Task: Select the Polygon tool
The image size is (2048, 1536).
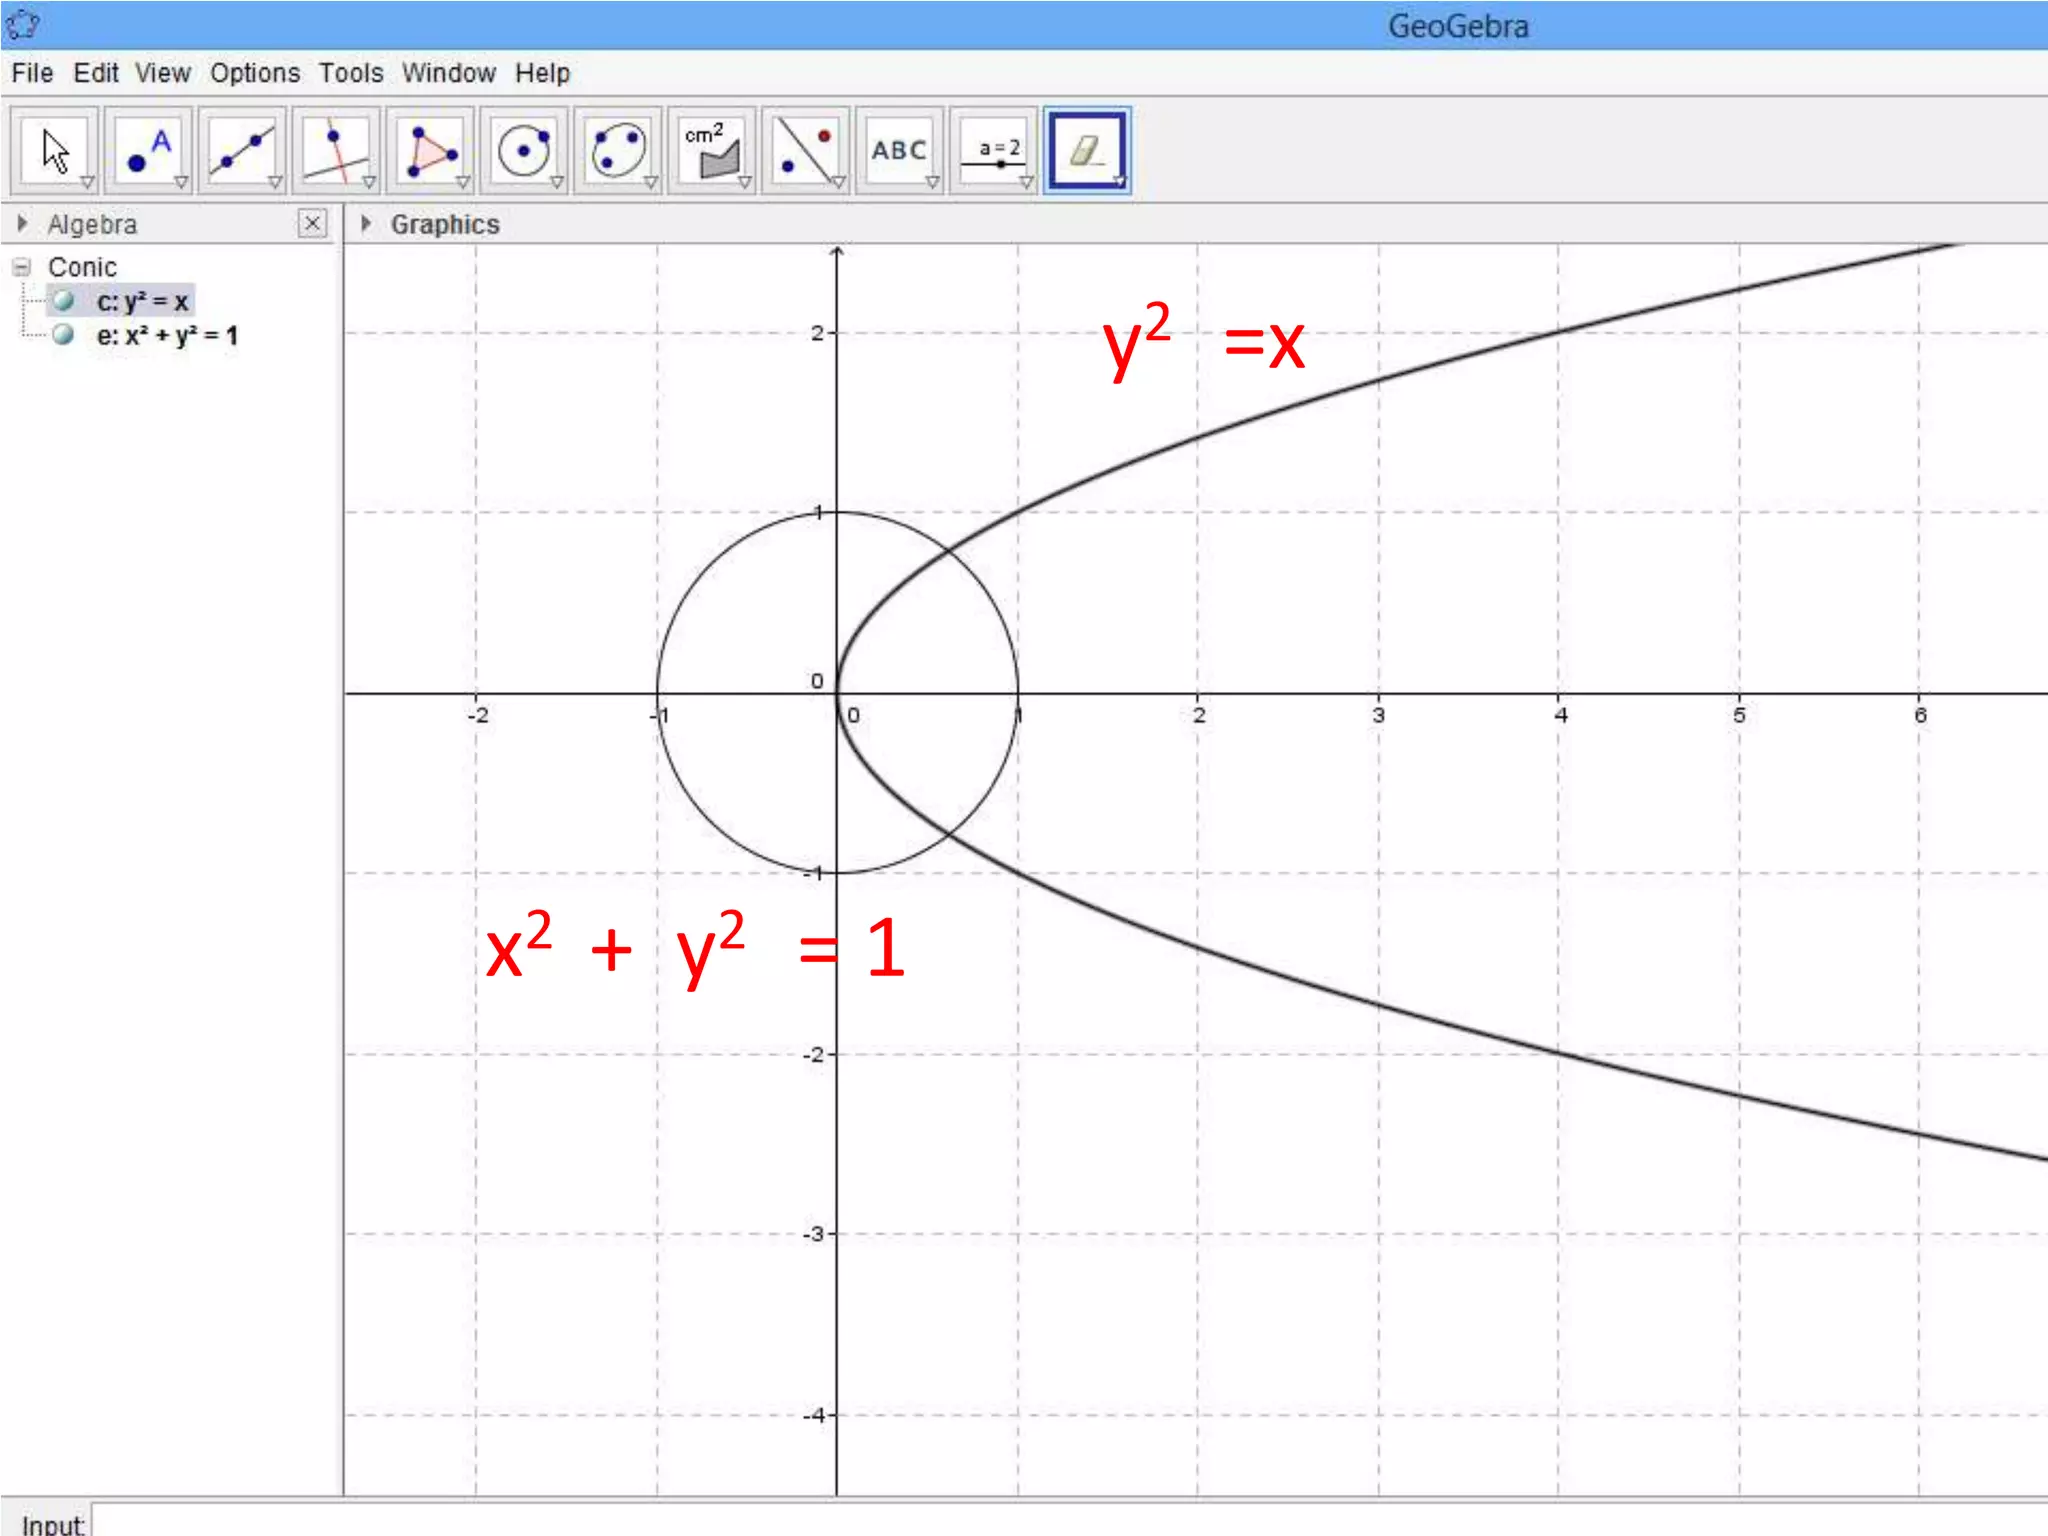Action: coord(430,150)
